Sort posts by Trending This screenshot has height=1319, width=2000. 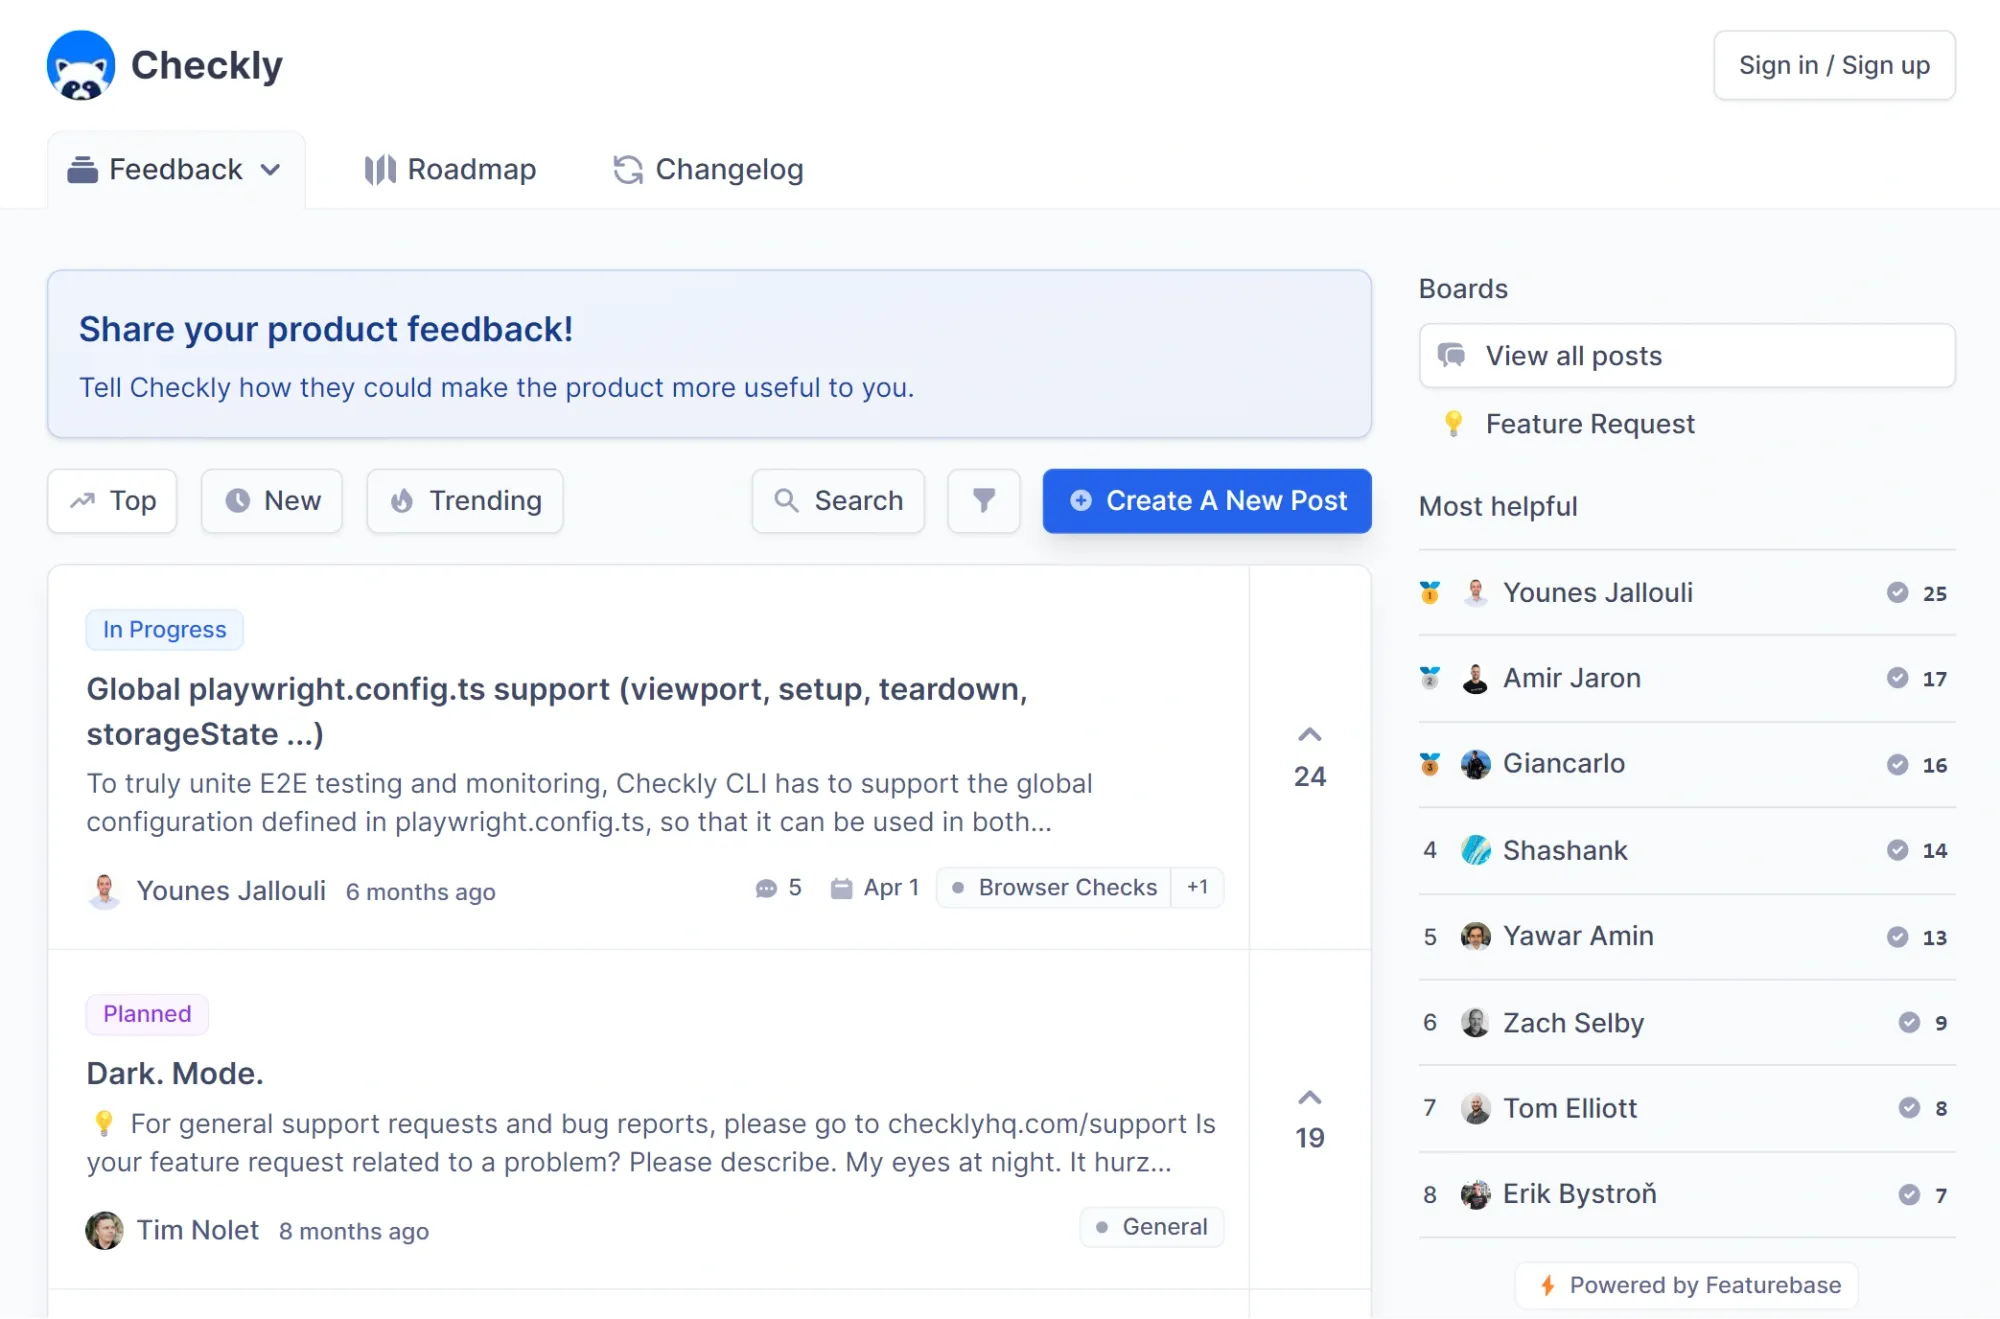465,501
